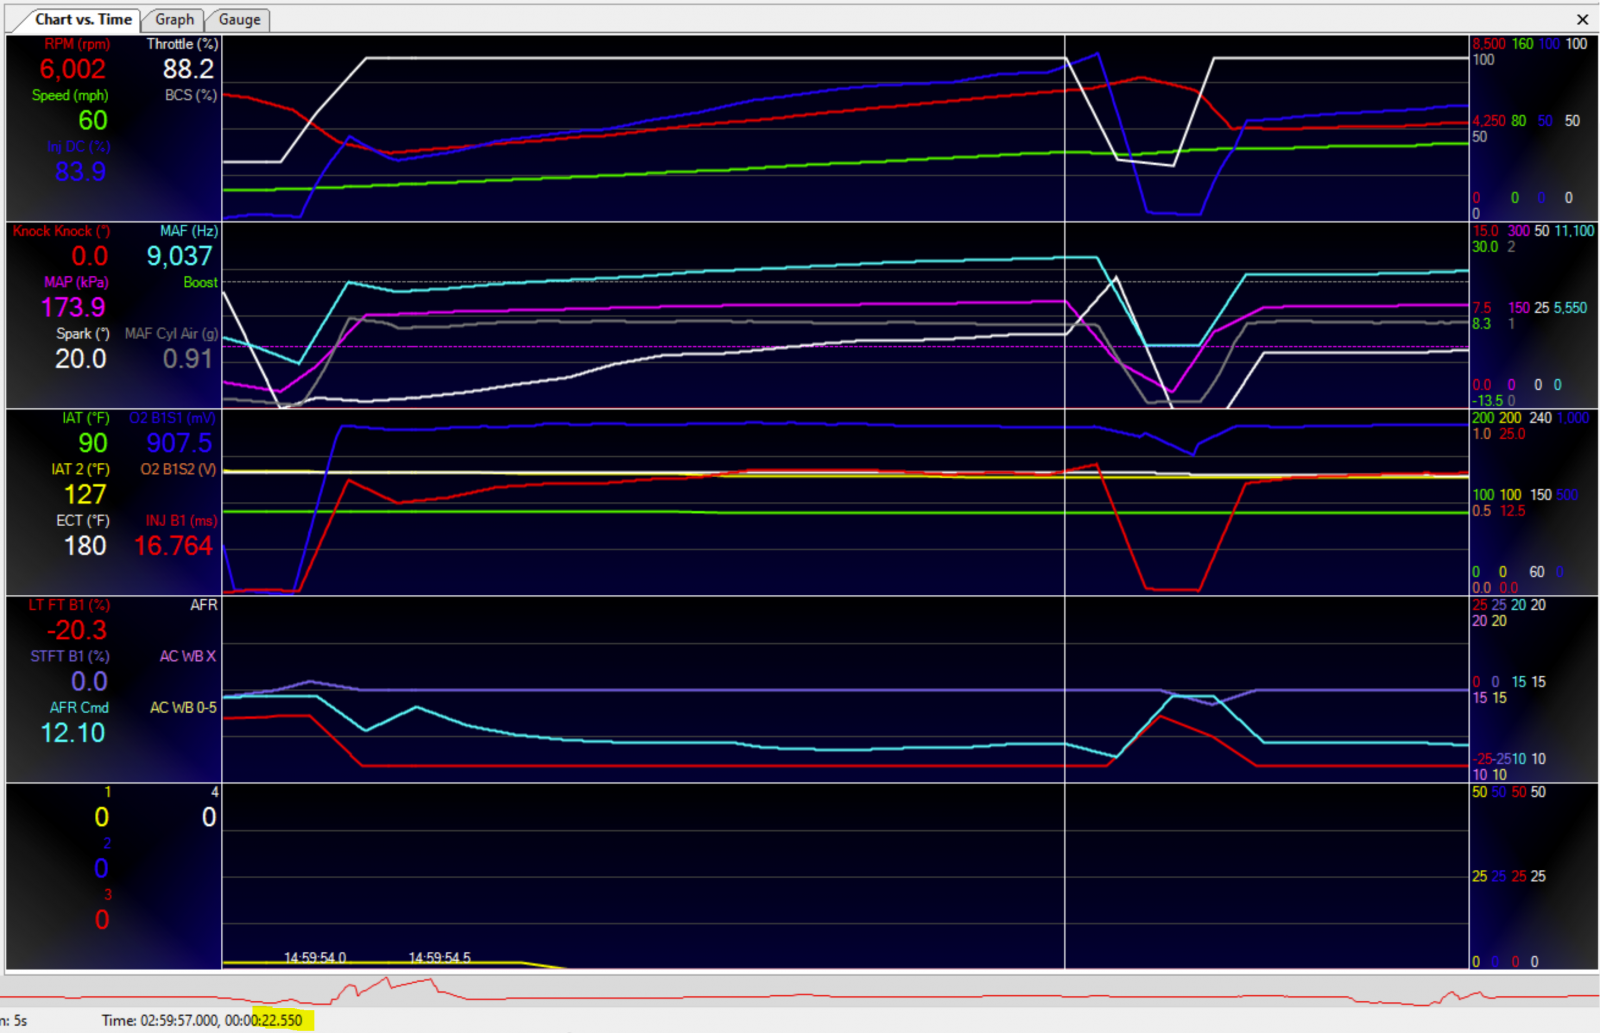Switch to the Graph tab

tap(174, 20)
